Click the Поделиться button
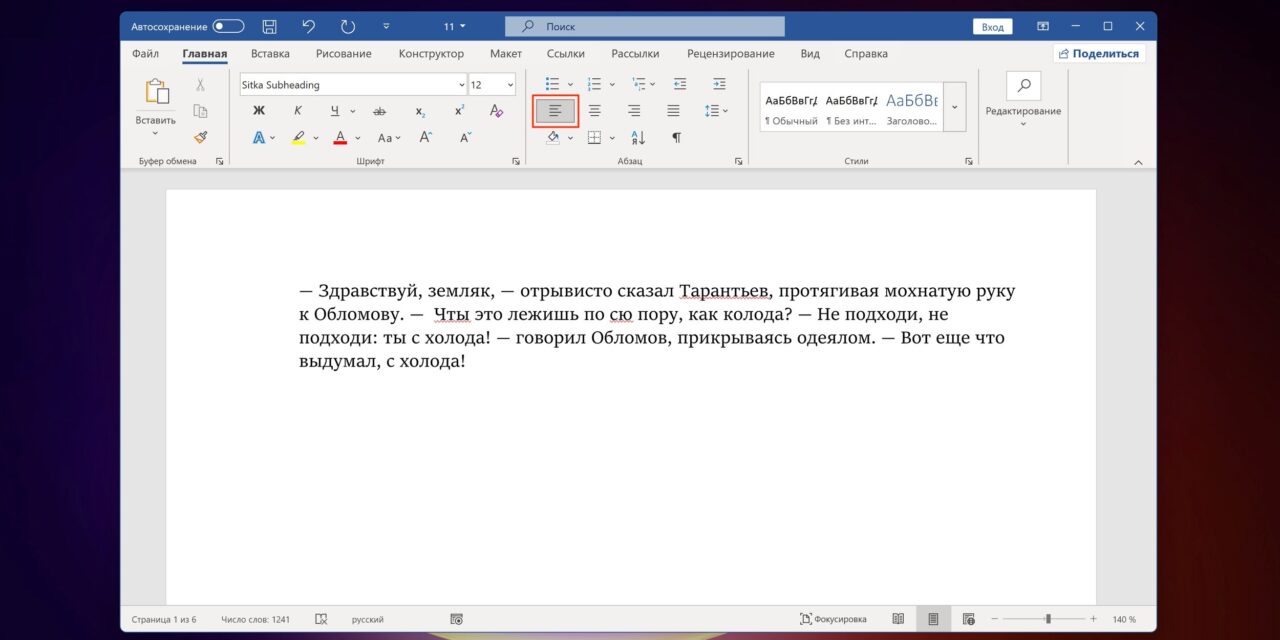Viewport: 1280px width, 640px height. pos(1098,54)
